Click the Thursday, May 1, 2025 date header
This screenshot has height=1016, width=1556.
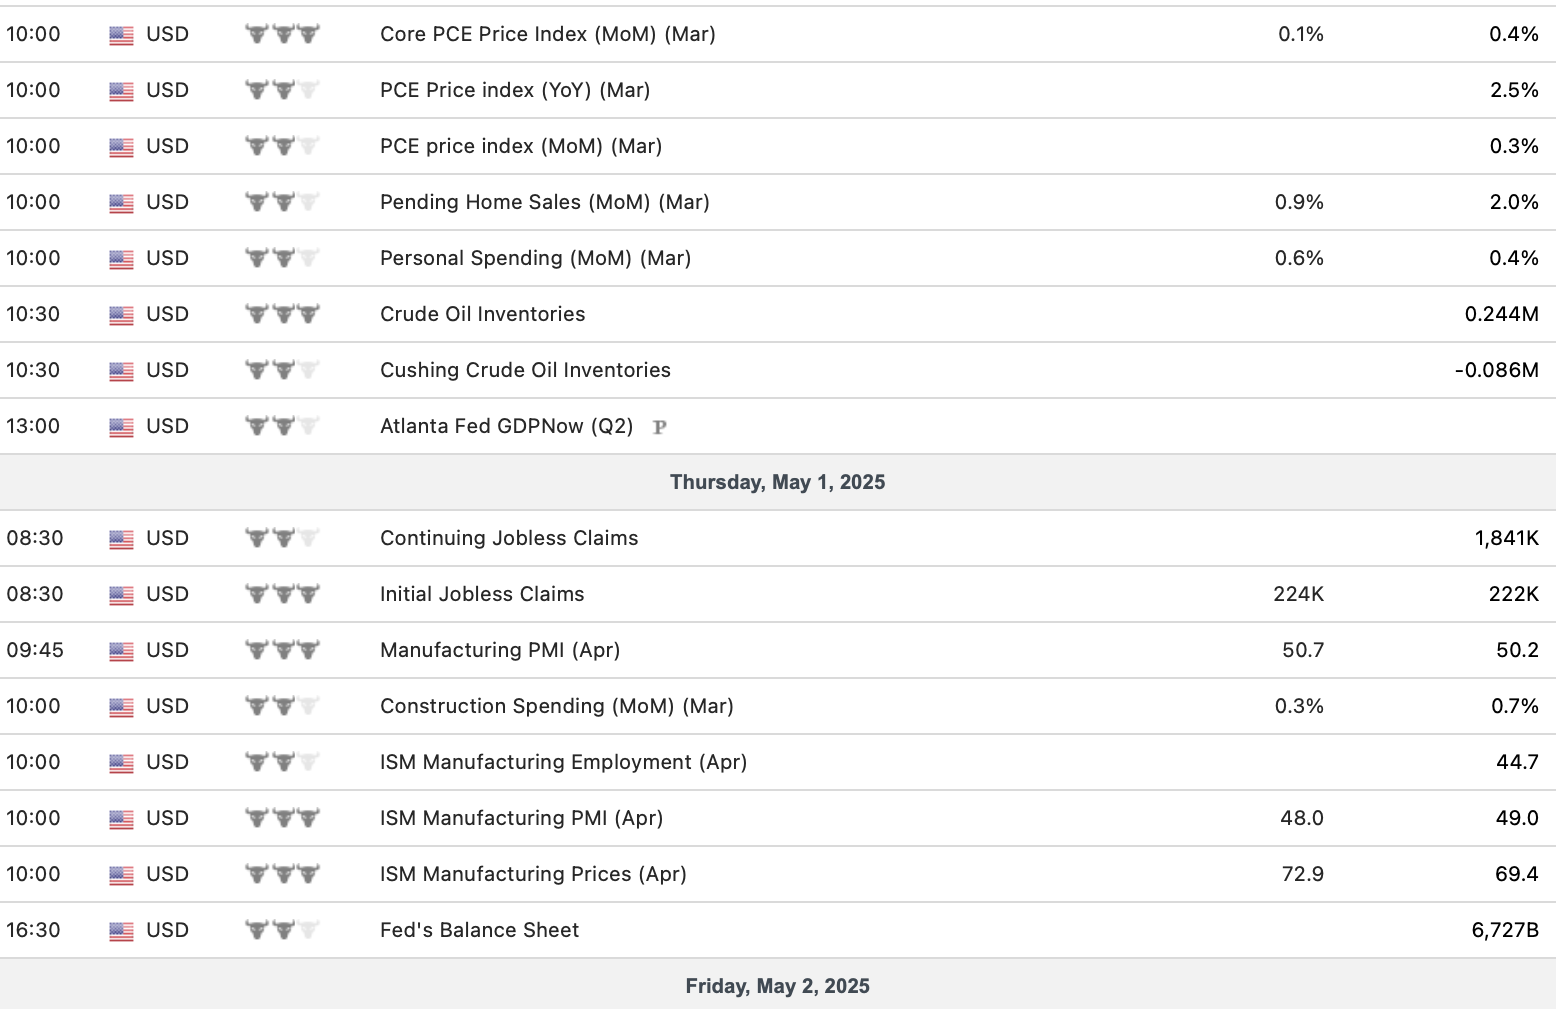pos(777,482)
